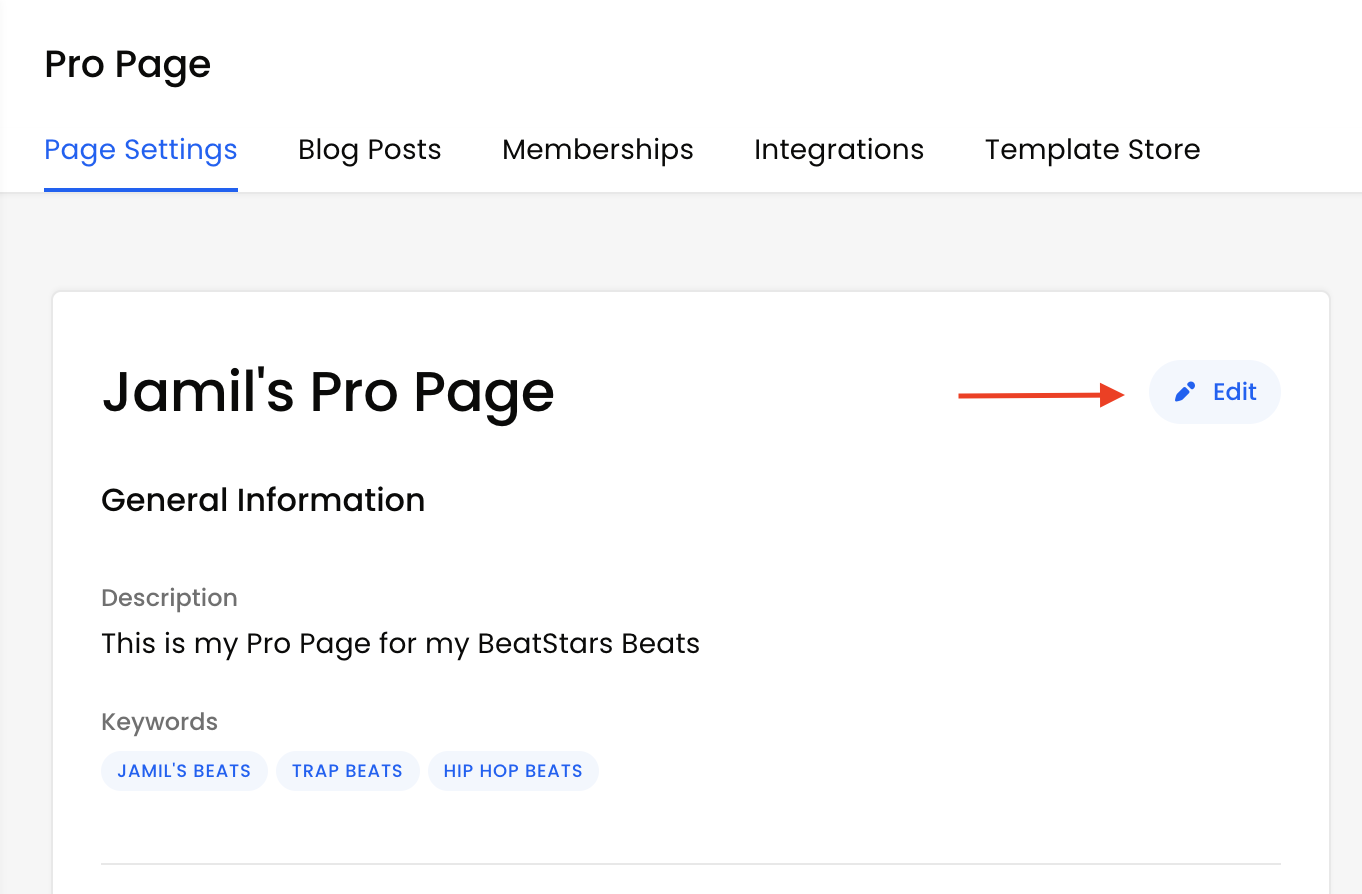This screenshot has height=894, width=1362.
Task: Select the TRAP BEATS keyword tag
Action: [x=347, y=771]
